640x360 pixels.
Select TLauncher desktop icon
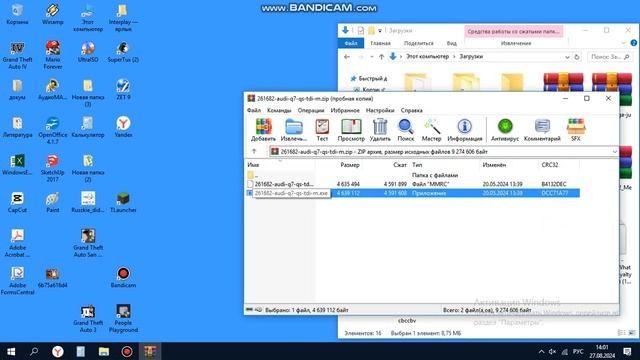(x=123, y=202)
